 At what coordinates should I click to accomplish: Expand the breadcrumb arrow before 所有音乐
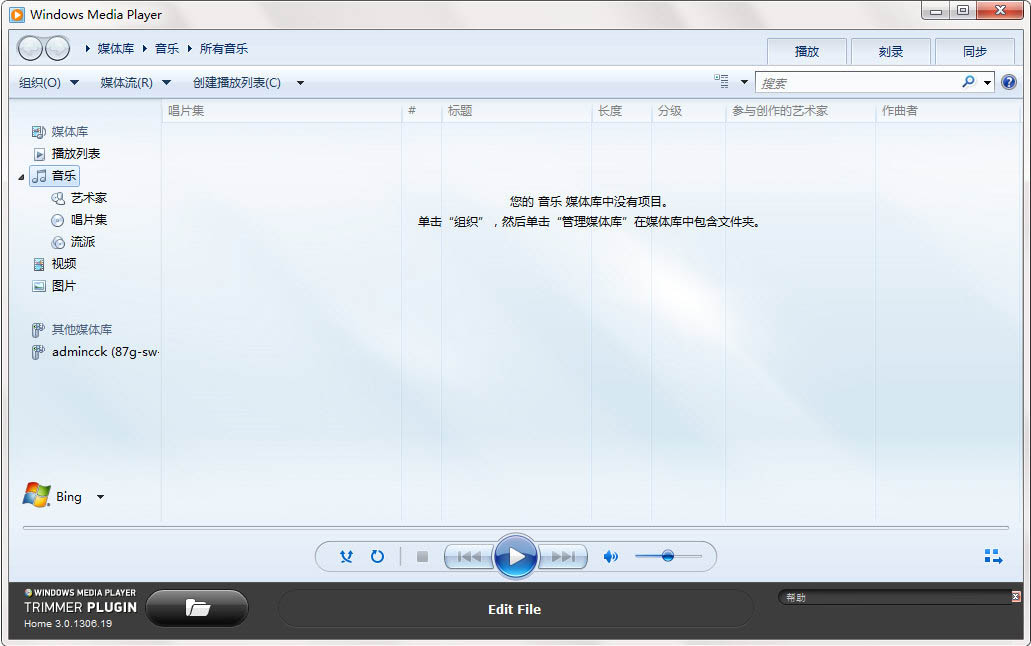[189, 49]
